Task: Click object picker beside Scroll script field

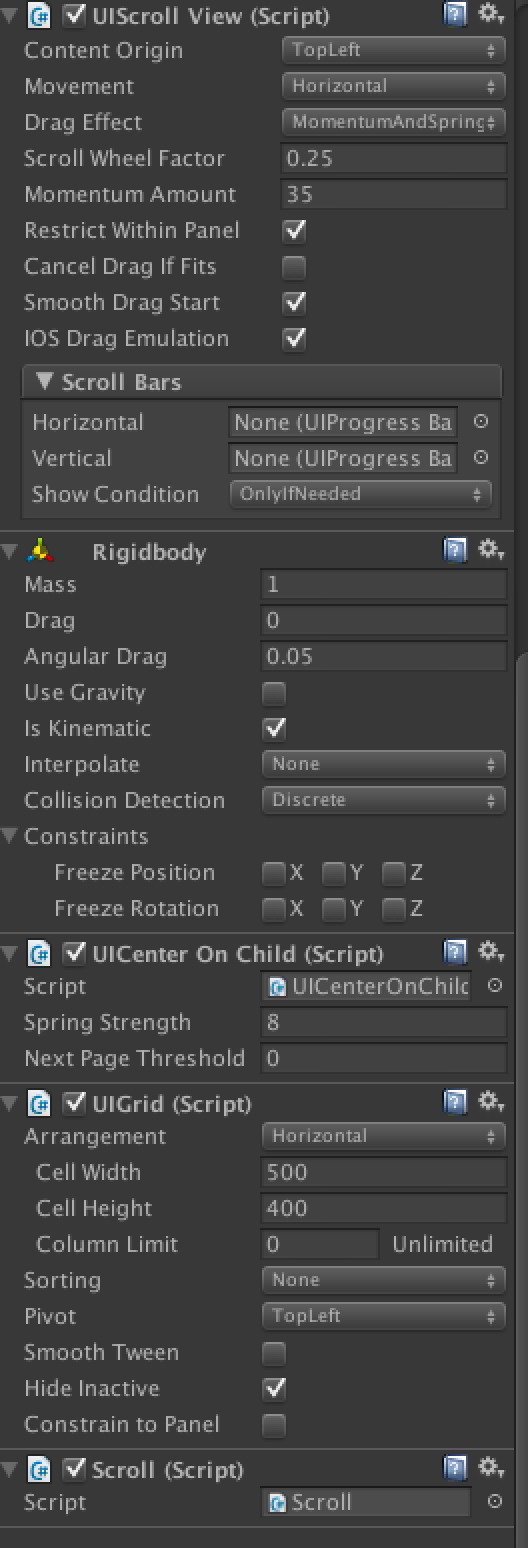Action: 494,1502
